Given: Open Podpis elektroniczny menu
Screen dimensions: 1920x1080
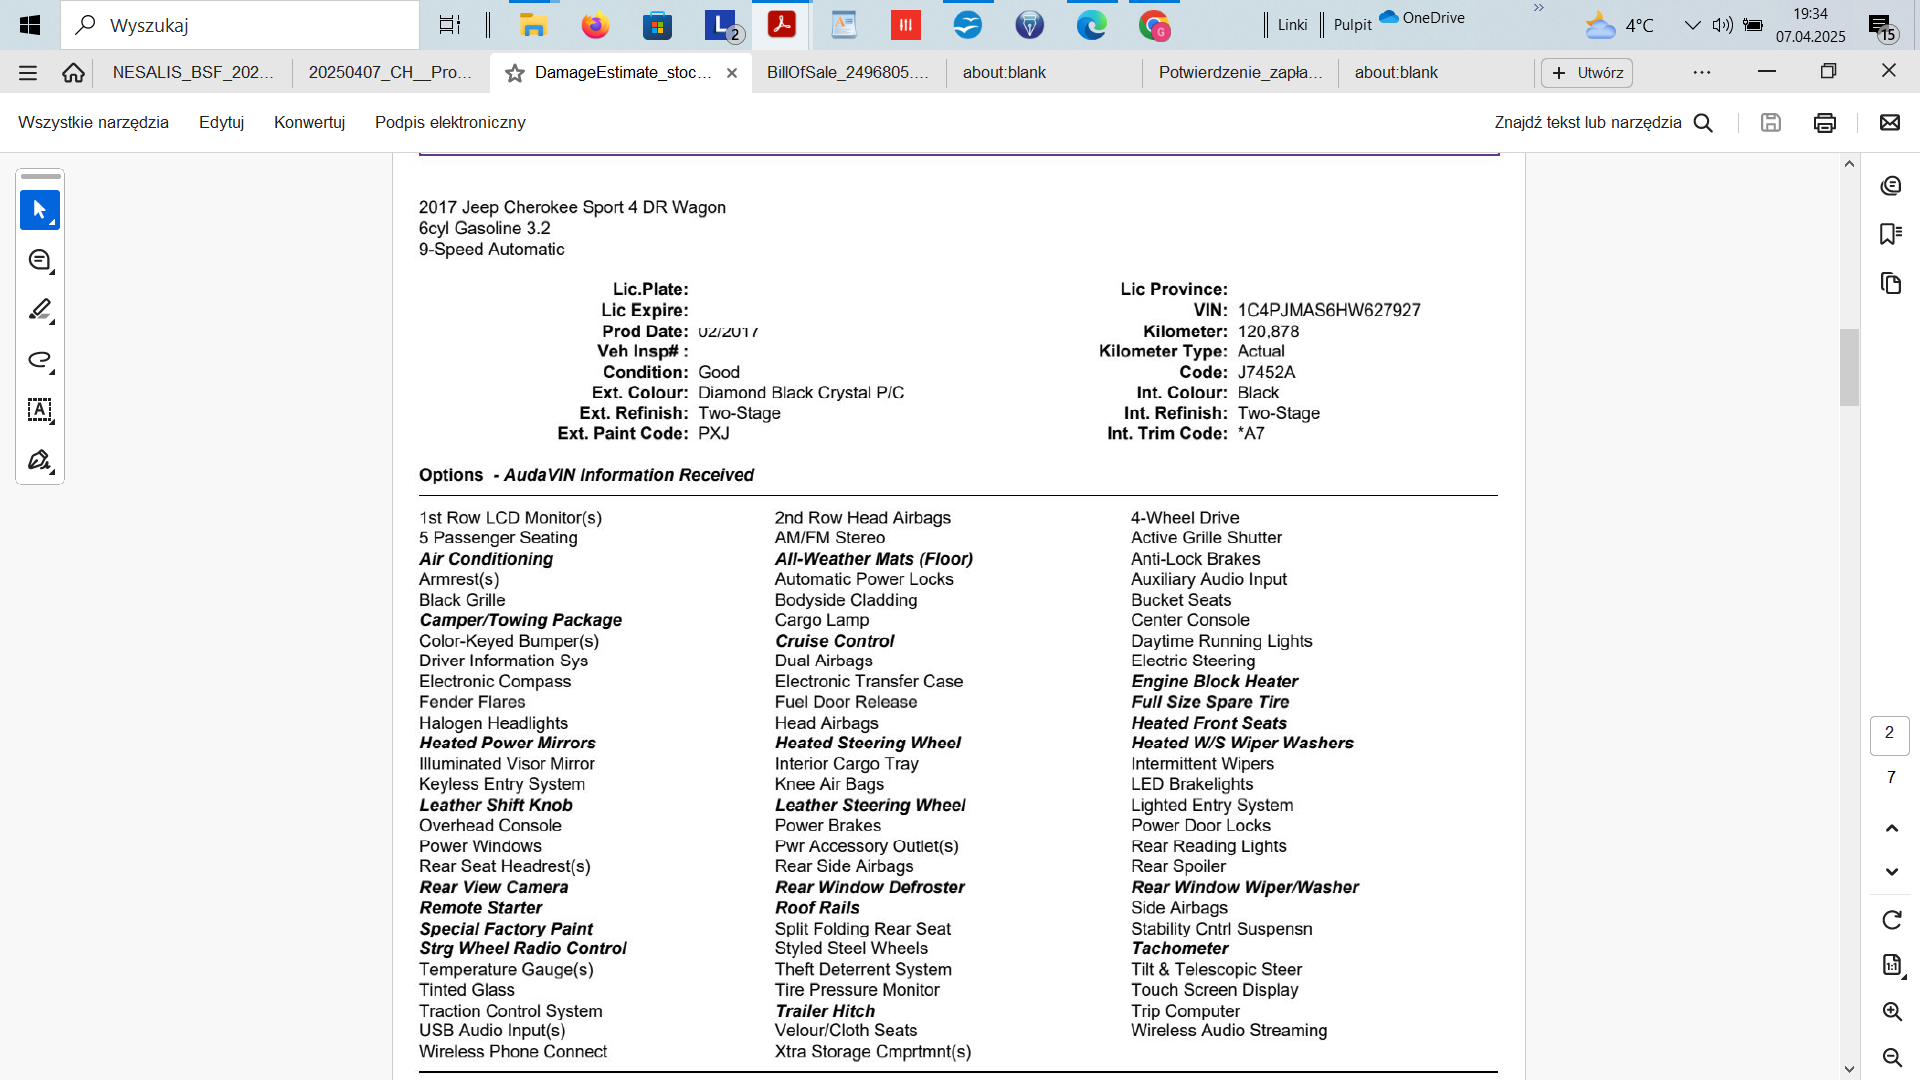Looking at the screenshot, I should click(x=450, y=122).
